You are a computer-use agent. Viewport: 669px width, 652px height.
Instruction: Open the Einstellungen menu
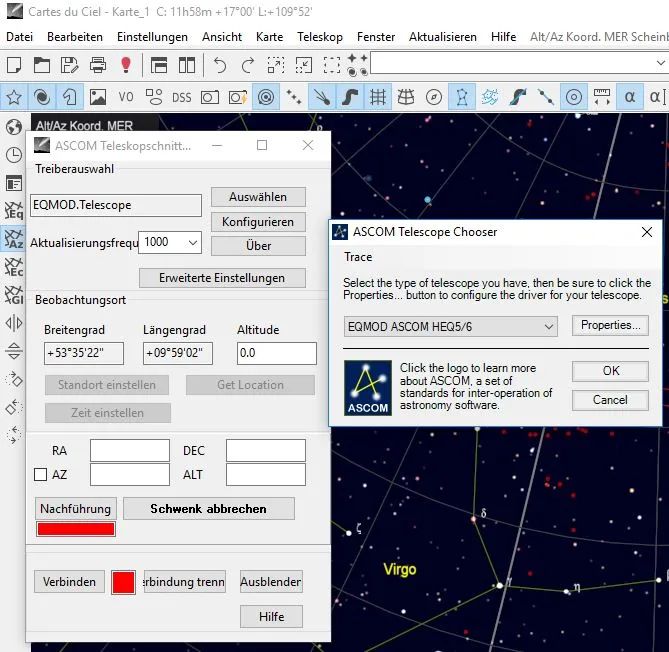152,37
